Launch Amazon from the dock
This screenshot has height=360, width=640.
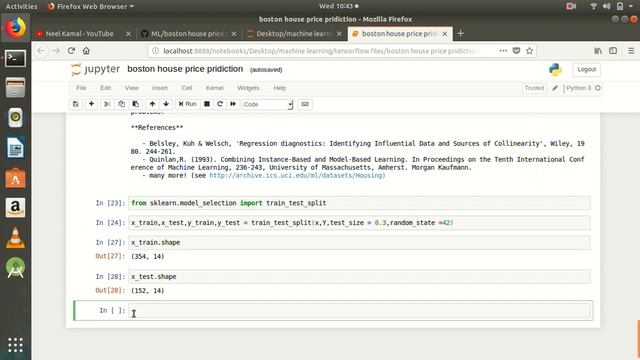16,208
